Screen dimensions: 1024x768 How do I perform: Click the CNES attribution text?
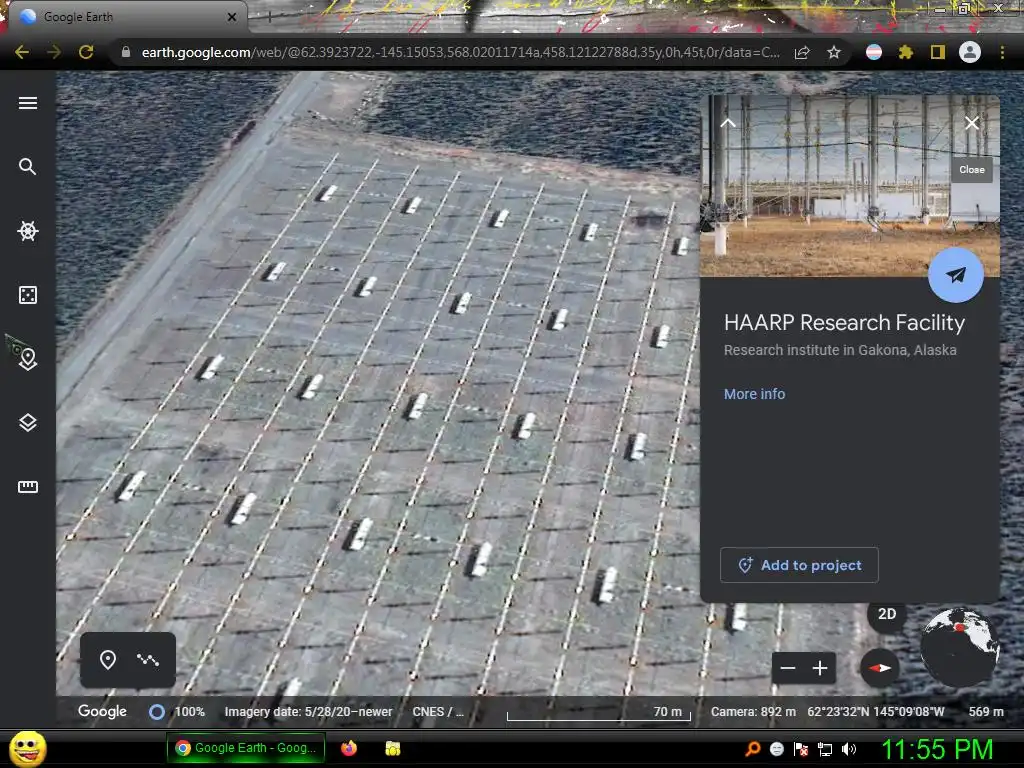click(x=438, y=712)
